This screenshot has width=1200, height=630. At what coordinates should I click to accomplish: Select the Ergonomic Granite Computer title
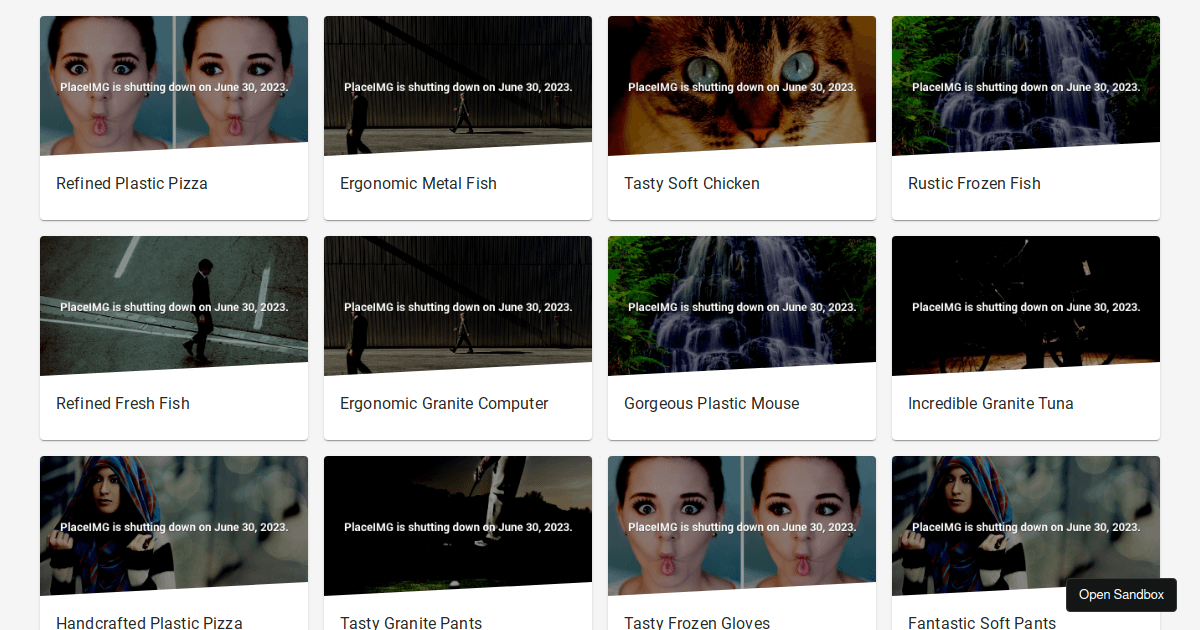(x=444, y=404)
